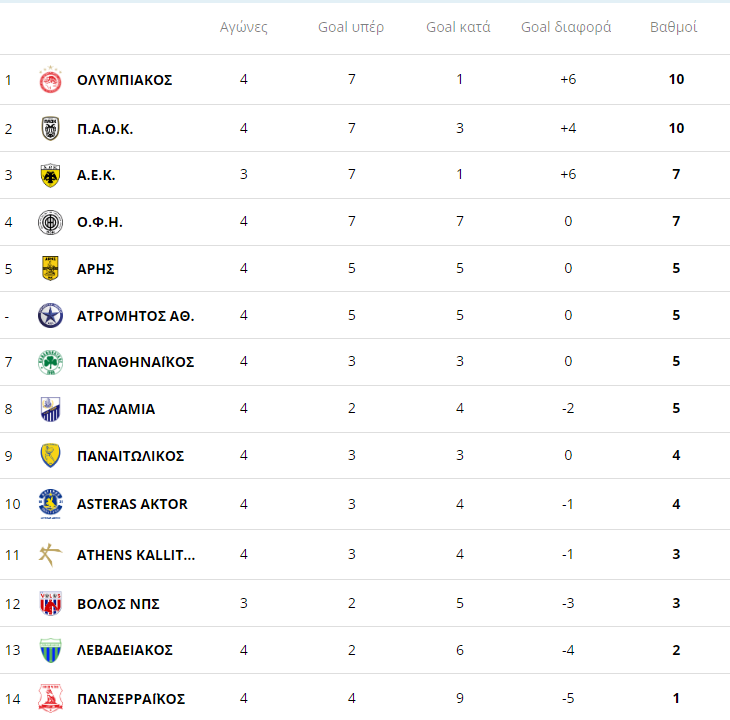Screen dimensions: 730x720
Task: Sort table by Βαθμοί column header
Action: pyautogui.click(x=673, y=27)
